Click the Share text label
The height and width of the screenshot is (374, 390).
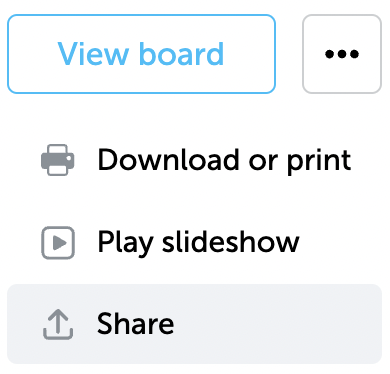(x=135, y=323)
